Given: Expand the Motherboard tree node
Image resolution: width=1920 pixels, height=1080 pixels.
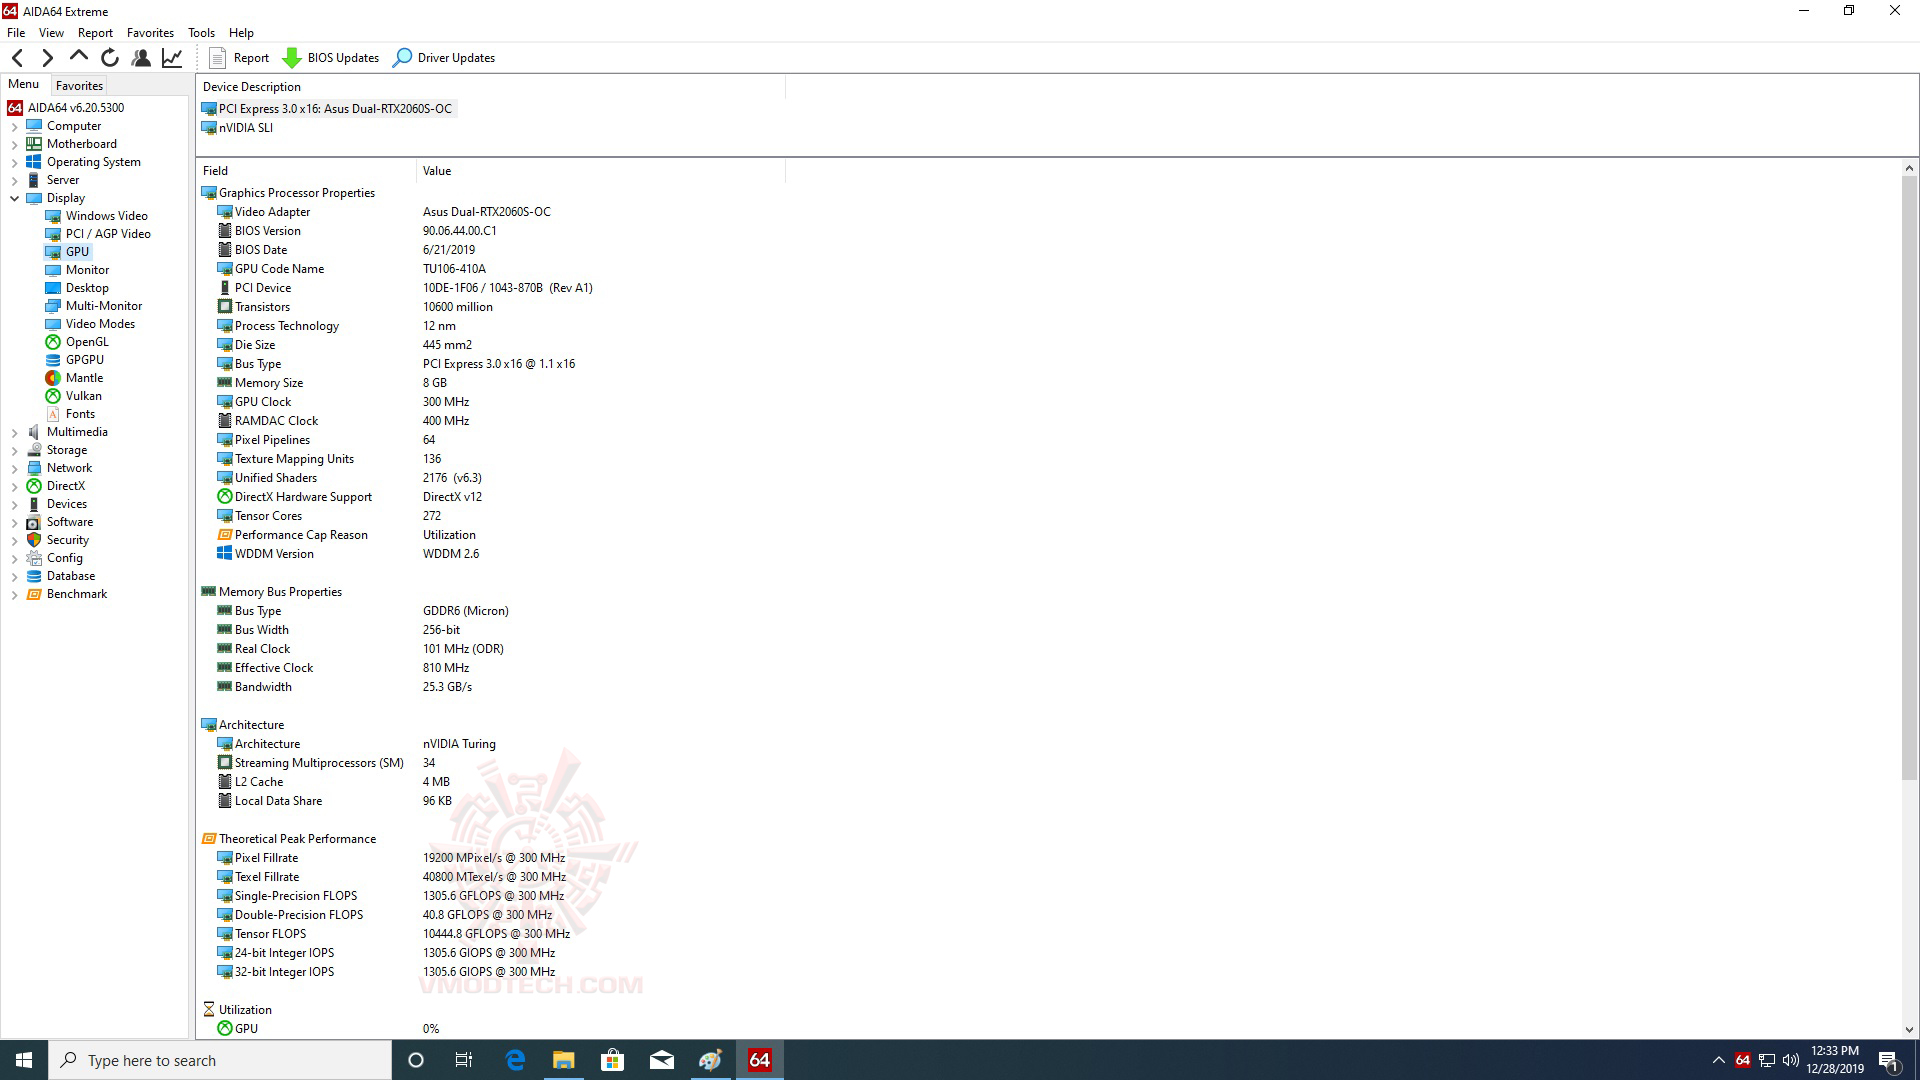Looking at the screenshot, I should pyautogui.click(x=14, y=144).
